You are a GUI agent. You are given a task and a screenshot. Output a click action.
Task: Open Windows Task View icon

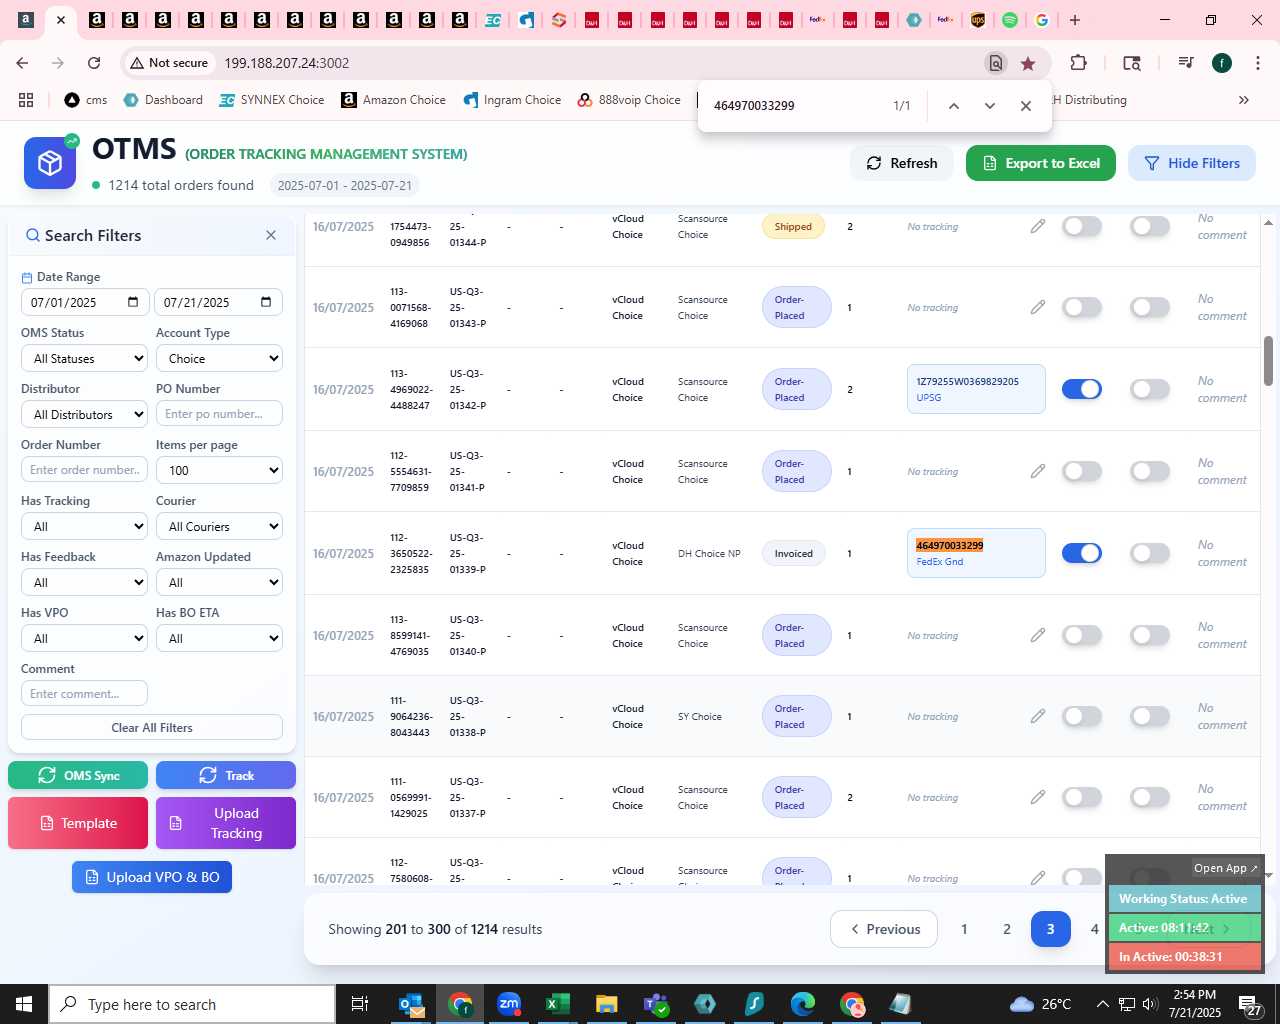click(360, 1004)
